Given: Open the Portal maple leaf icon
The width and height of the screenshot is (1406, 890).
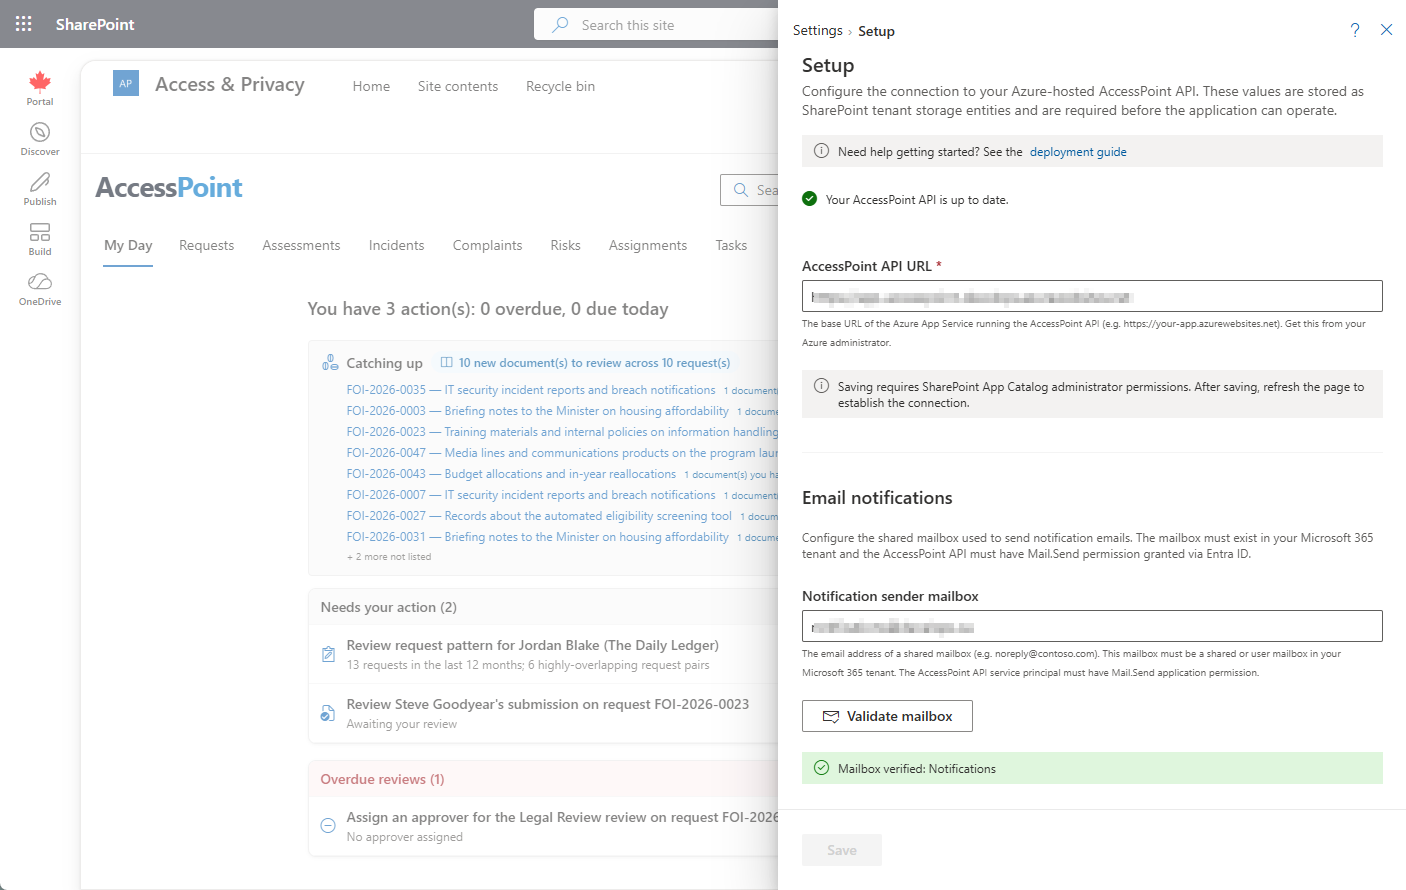Looking at the screenshot, I should click(40, 82).
